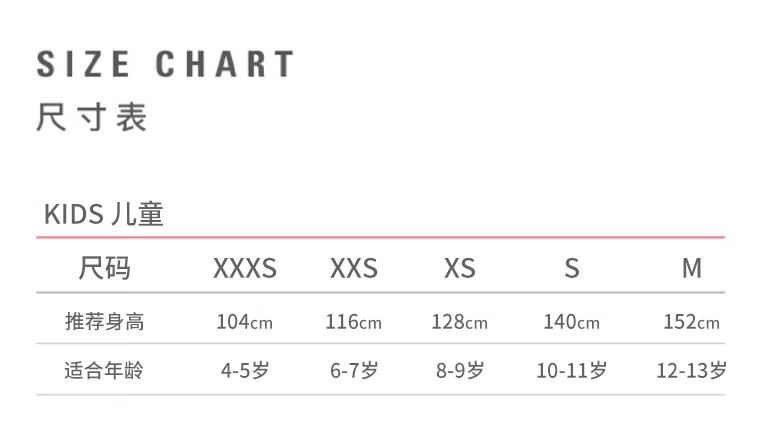Image resolution: width=776 pixels, height=448 pixels.
Task: Select the 104cm height cell
Action: (x=245, y=322)
